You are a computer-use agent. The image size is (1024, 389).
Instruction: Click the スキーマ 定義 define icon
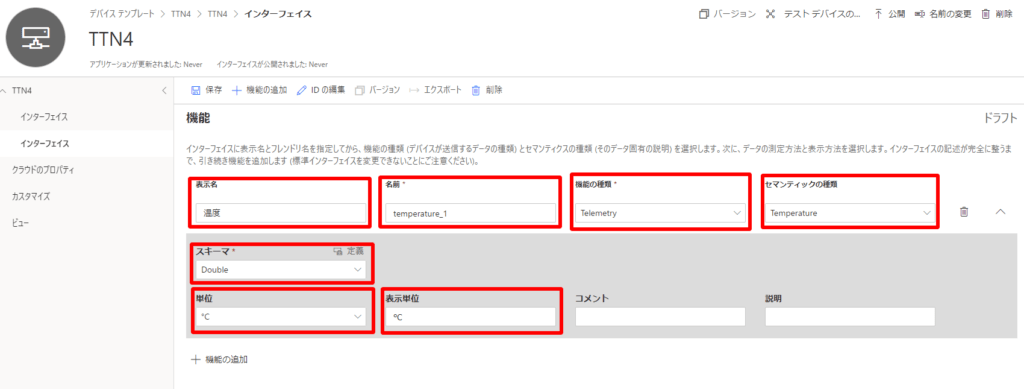click(x=338, y=251)
